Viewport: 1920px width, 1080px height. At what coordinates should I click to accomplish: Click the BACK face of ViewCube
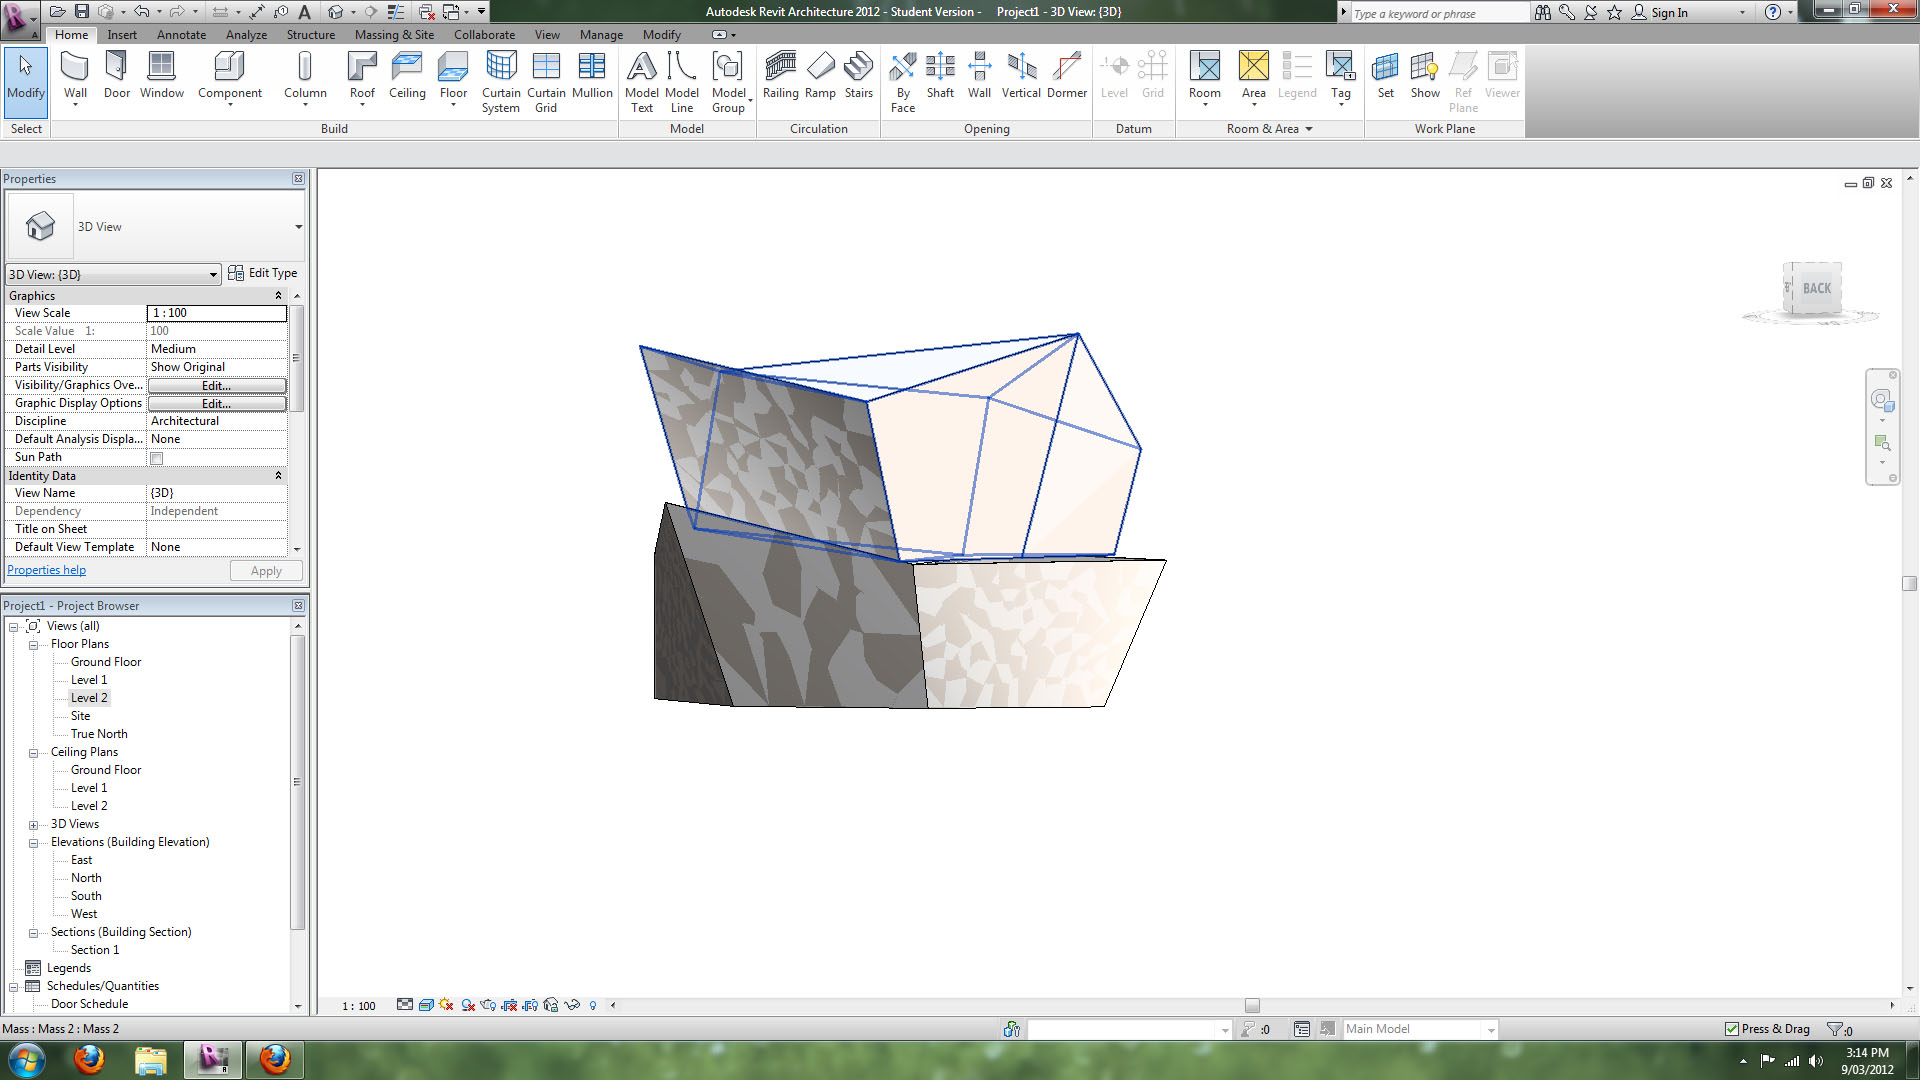click(1816, 288)
